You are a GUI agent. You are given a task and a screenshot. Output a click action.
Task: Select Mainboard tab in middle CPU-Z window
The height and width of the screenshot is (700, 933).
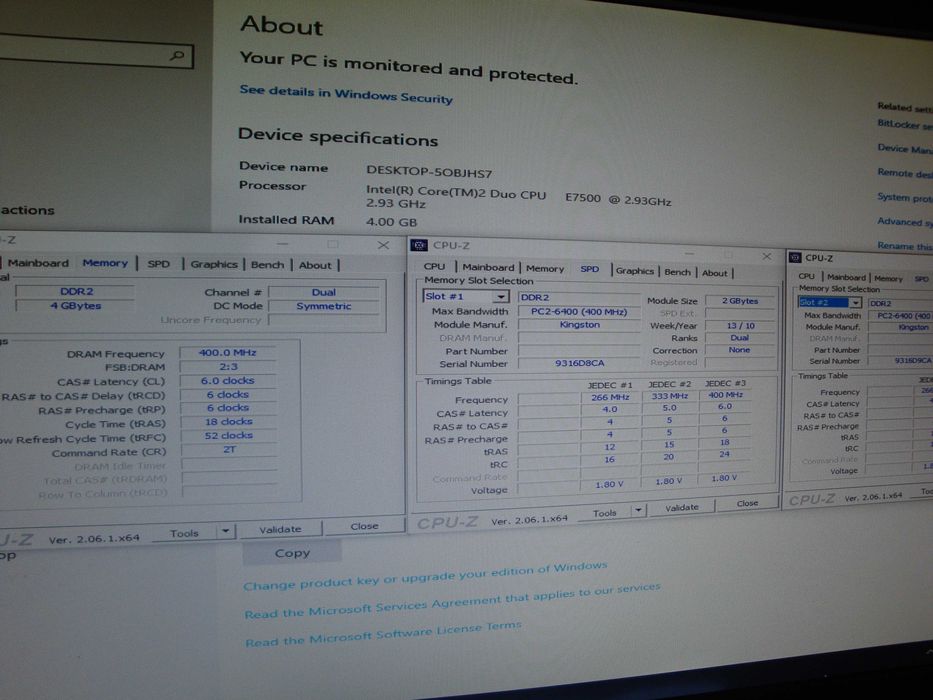tap(488, 268)
